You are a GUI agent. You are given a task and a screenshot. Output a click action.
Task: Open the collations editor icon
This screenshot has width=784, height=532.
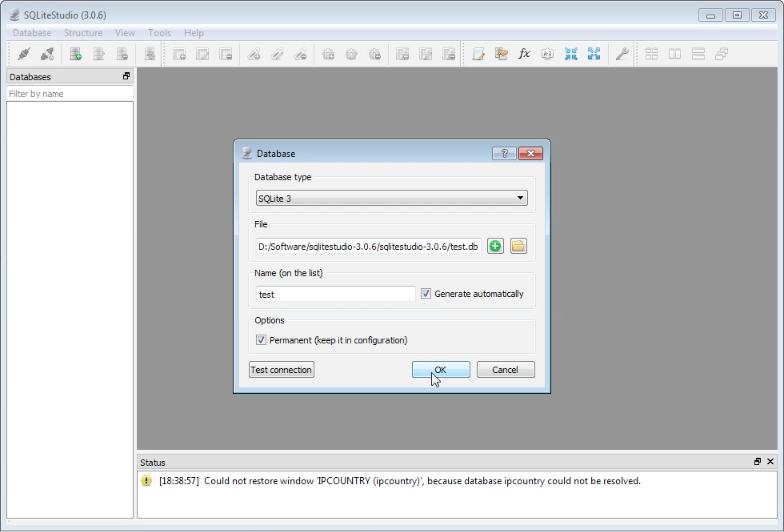point(548,54)
